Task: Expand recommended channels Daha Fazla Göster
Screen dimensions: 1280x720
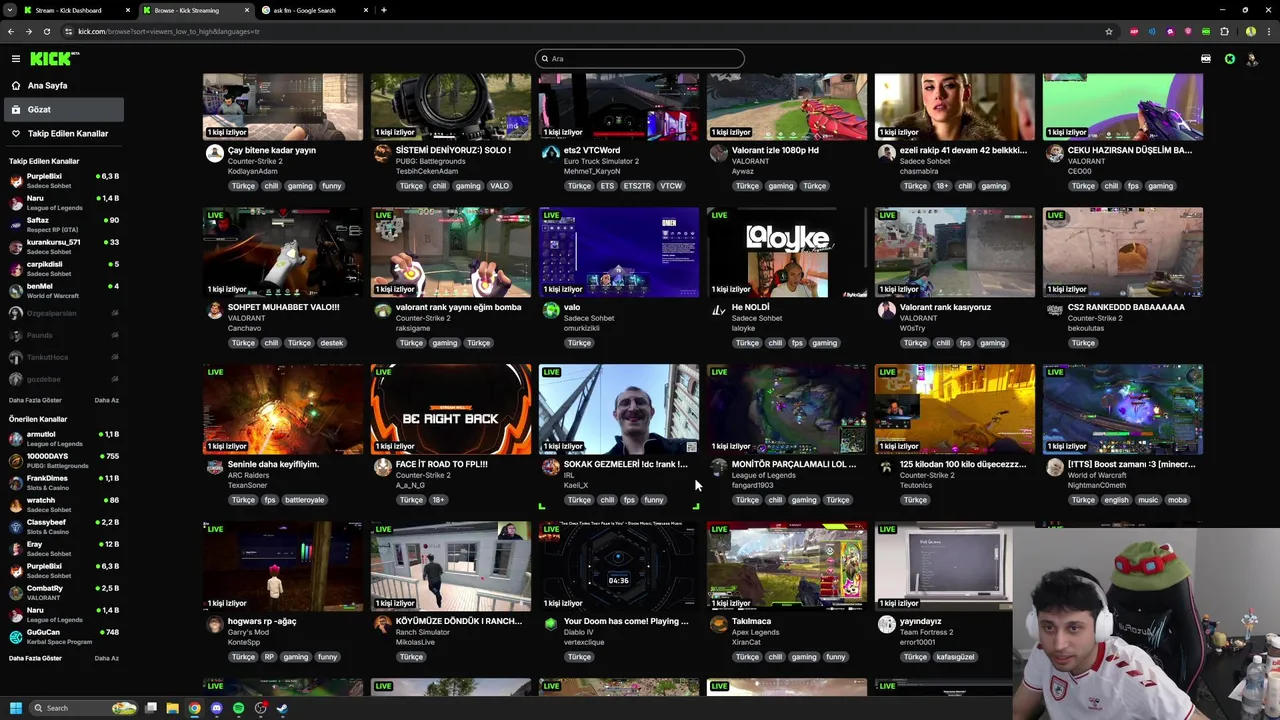Action: tap(35, 658)
